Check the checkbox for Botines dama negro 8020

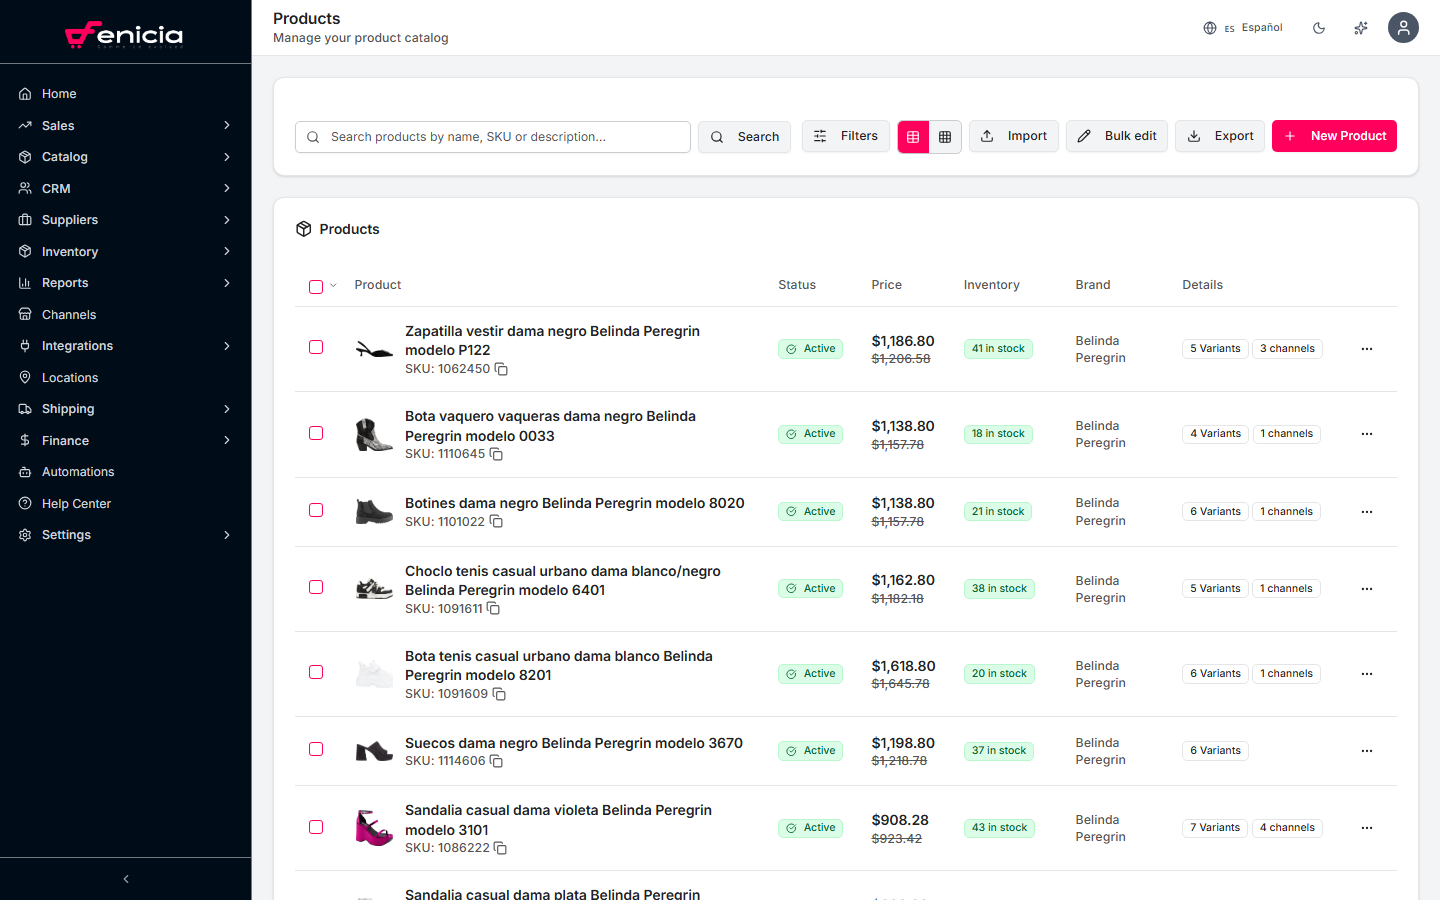pos(316,510)
